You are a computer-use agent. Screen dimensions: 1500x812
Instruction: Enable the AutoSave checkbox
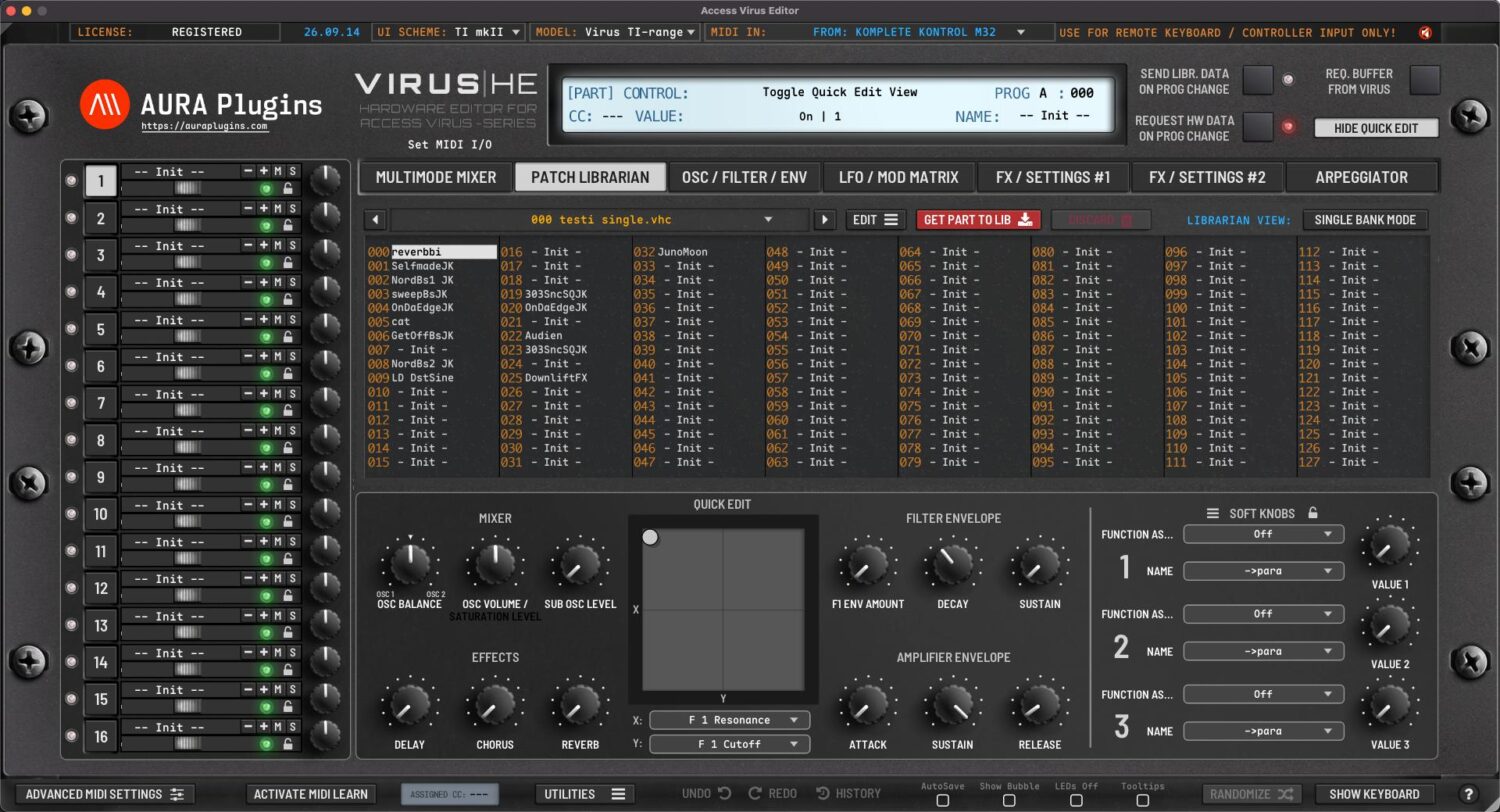tap(942, 800)
